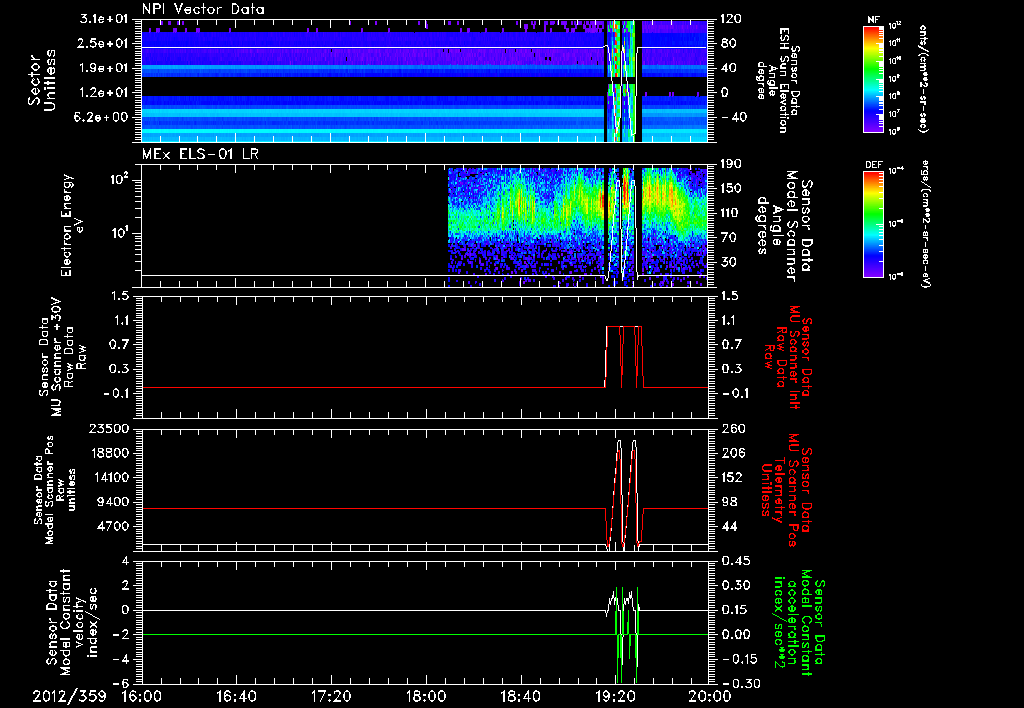Click the -6 velocity tick value
This screenshot has width=1024, height=708.
pyautogui.click(x=121, y=683)
